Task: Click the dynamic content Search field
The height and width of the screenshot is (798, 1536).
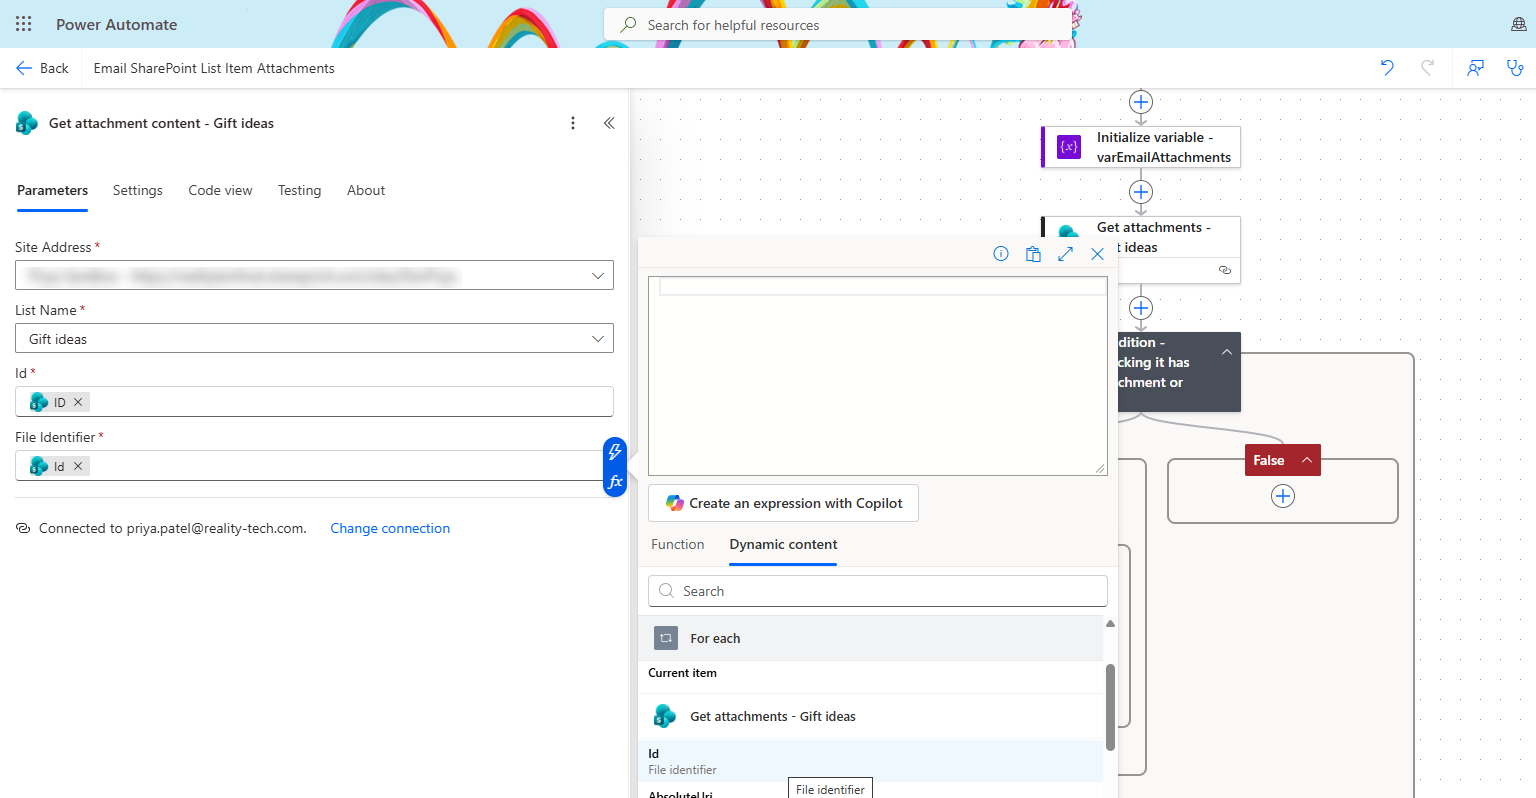Action: pos(878,591)
